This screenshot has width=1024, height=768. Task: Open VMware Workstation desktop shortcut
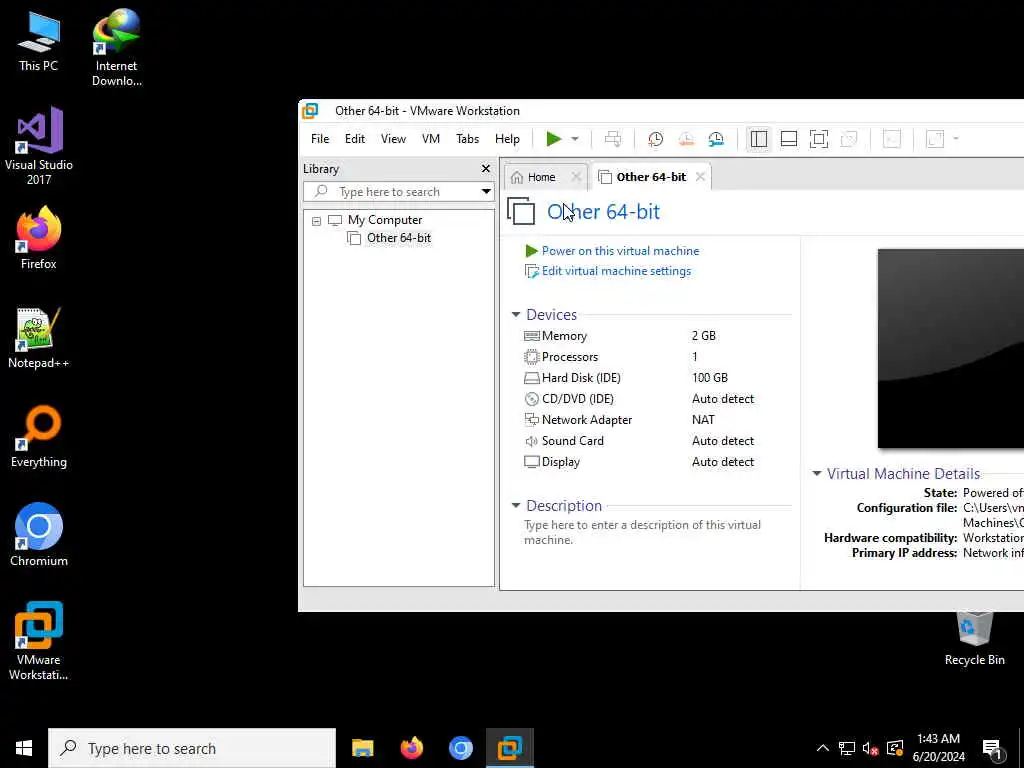39,641
